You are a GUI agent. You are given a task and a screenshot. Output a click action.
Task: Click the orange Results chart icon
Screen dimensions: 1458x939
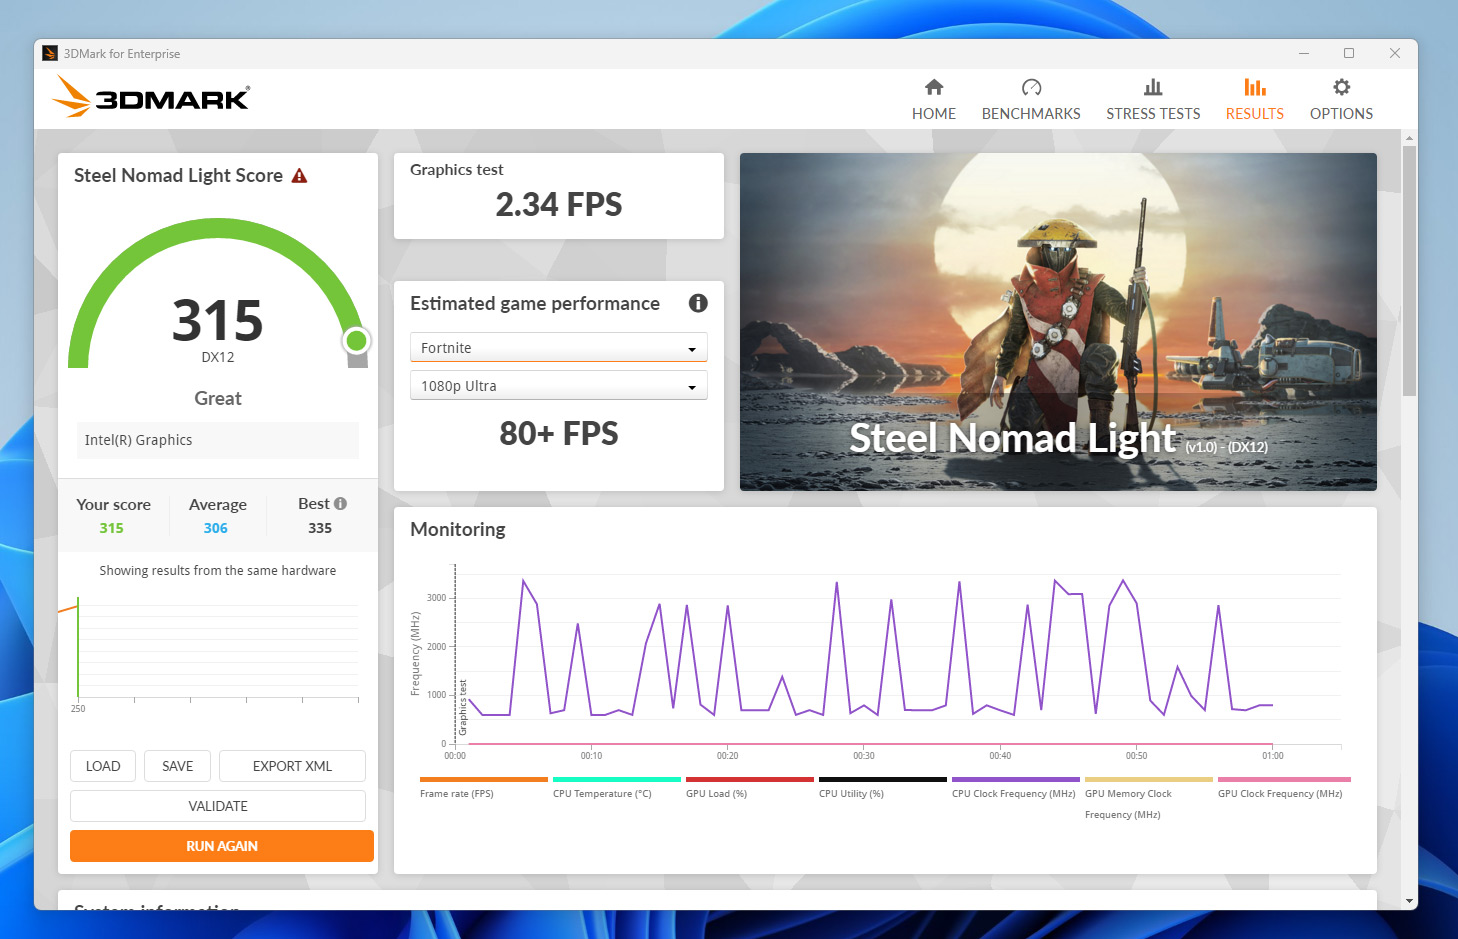tap(1254, 88)
